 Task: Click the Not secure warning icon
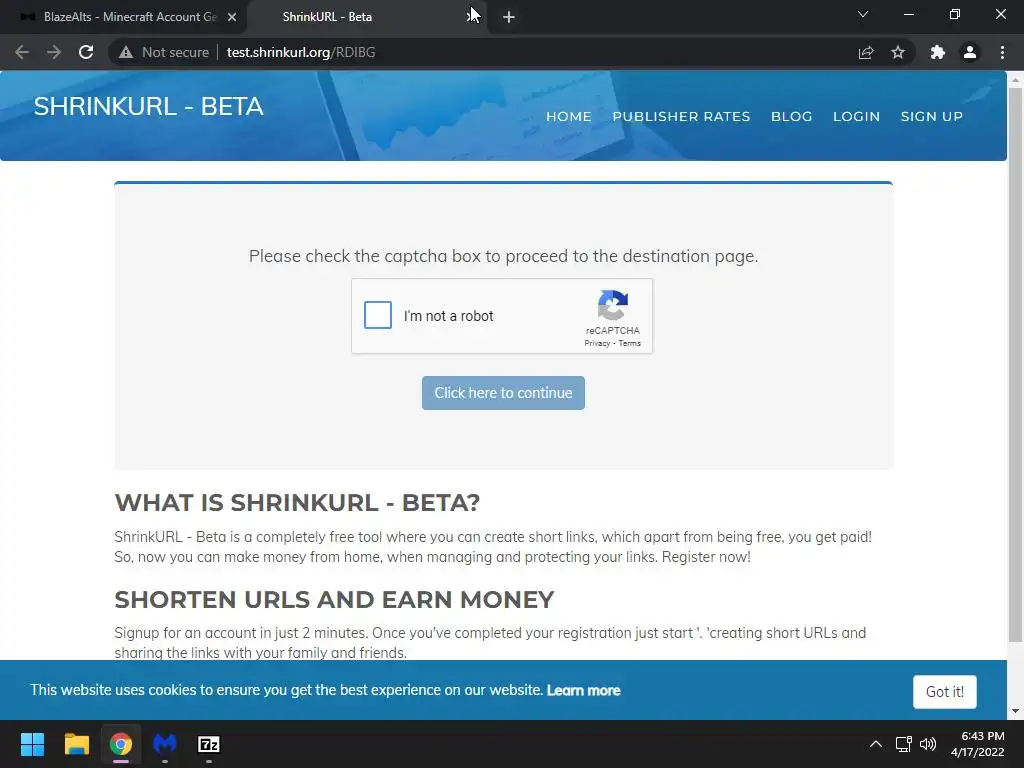pos(126,52)
